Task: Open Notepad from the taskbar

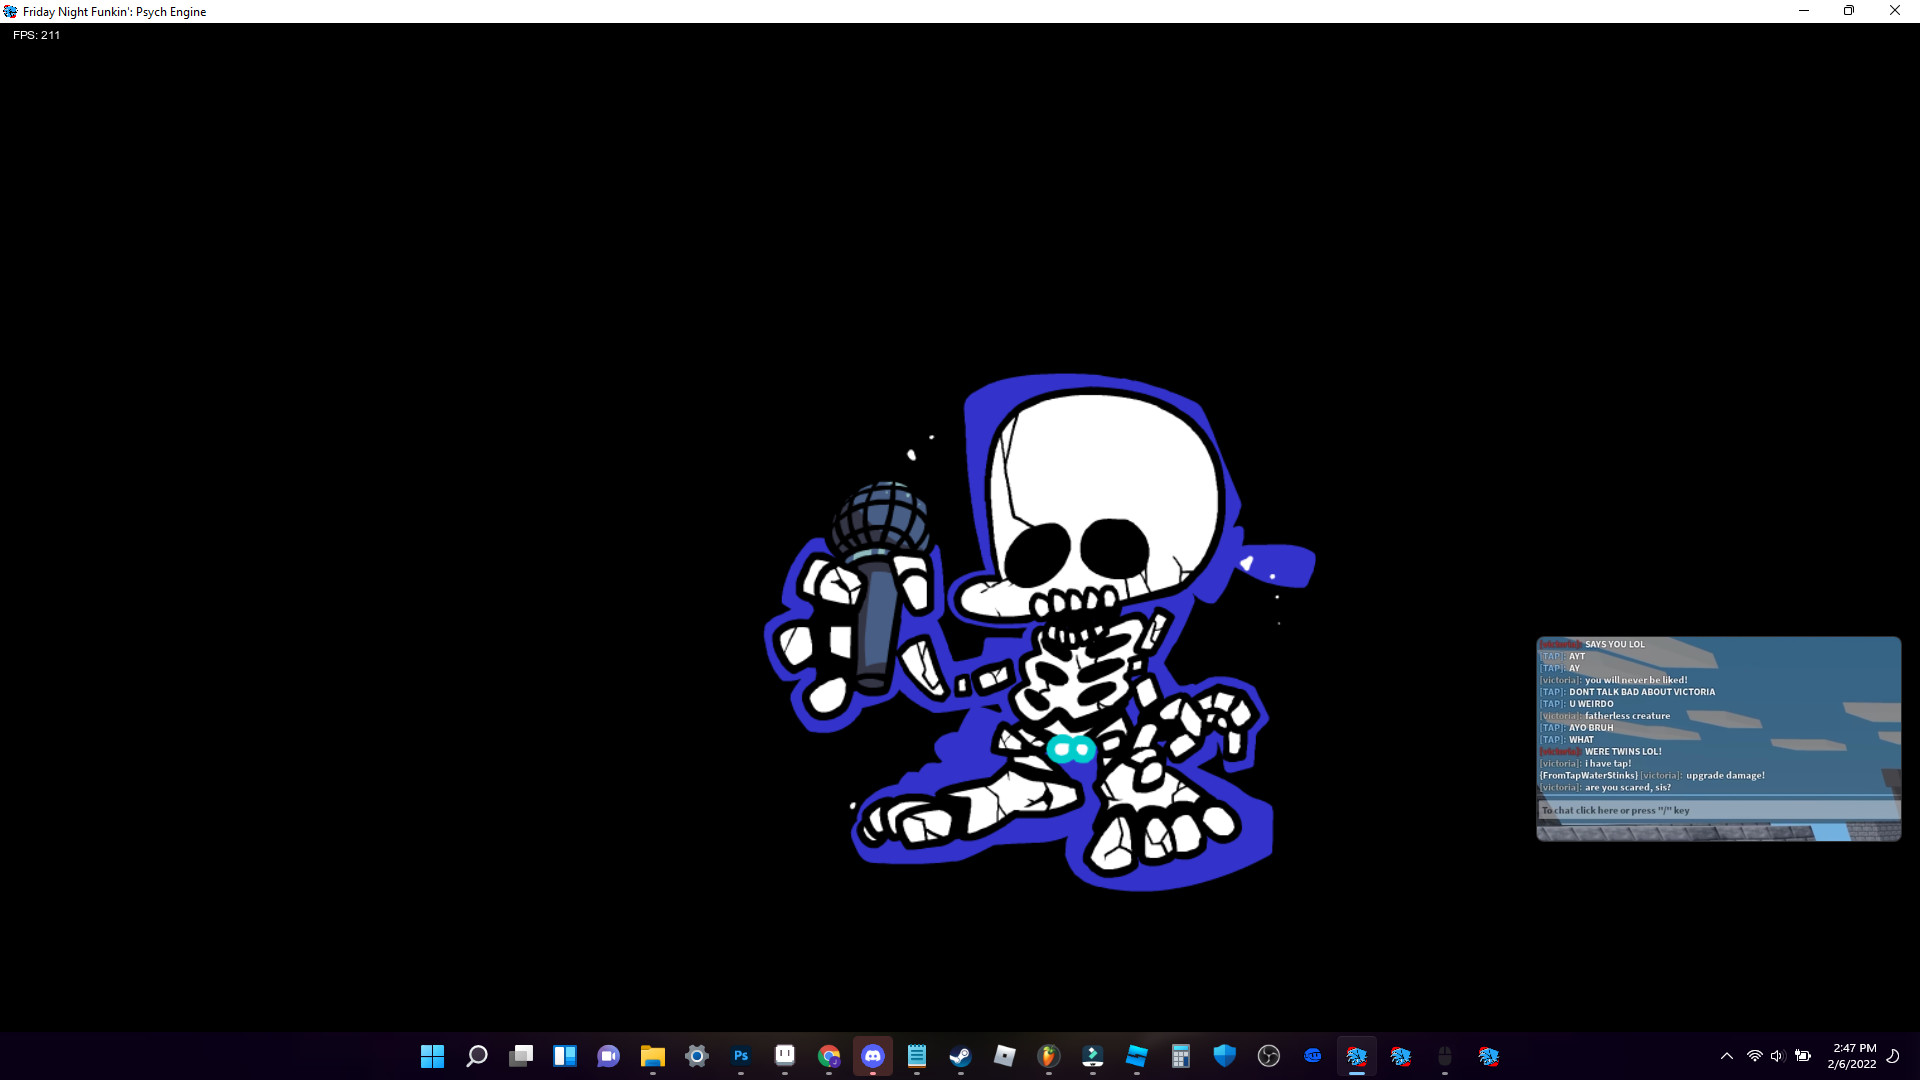Action: pyautogui.click(x=917, y=1055)
